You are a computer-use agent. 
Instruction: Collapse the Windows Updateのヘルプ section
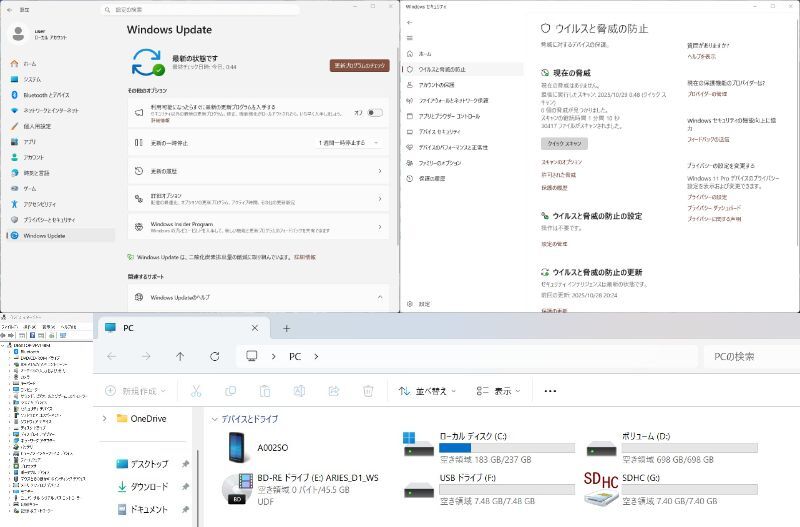(x=380, y=297)
